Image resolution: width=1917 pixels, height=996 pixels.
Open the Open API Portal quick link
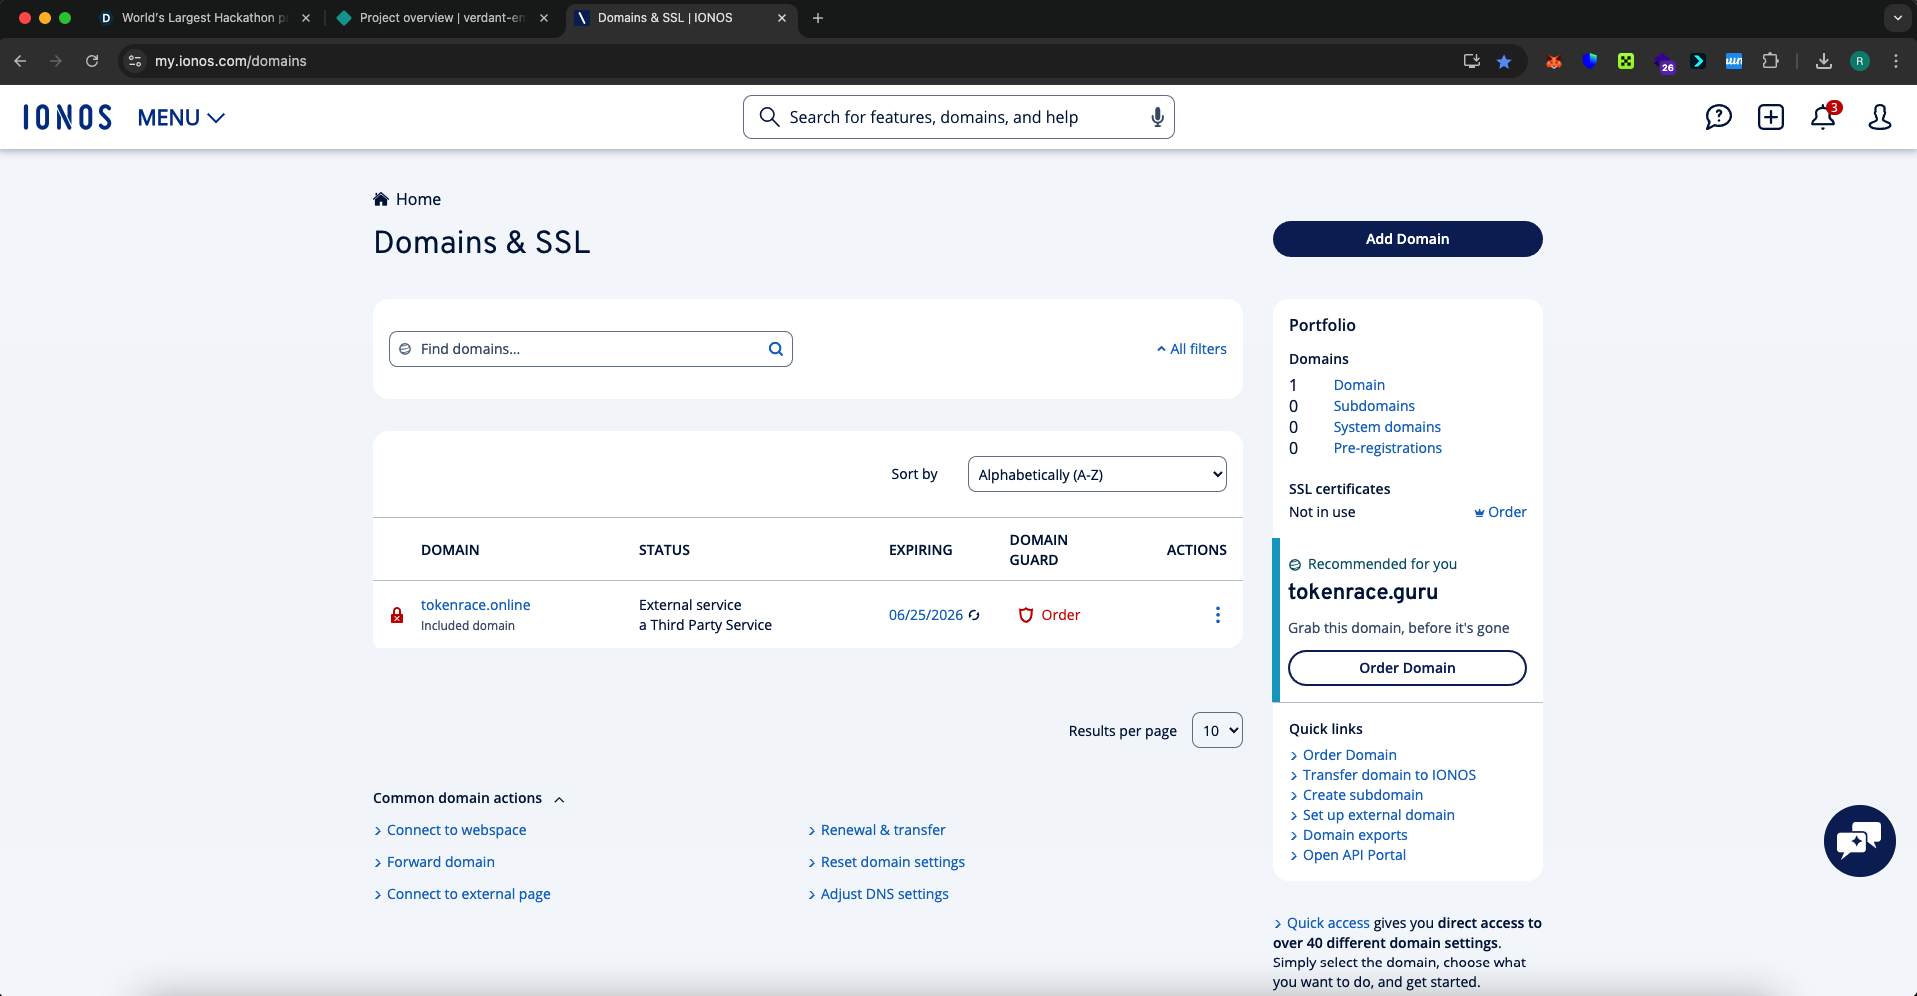[x=1354, y=855]
